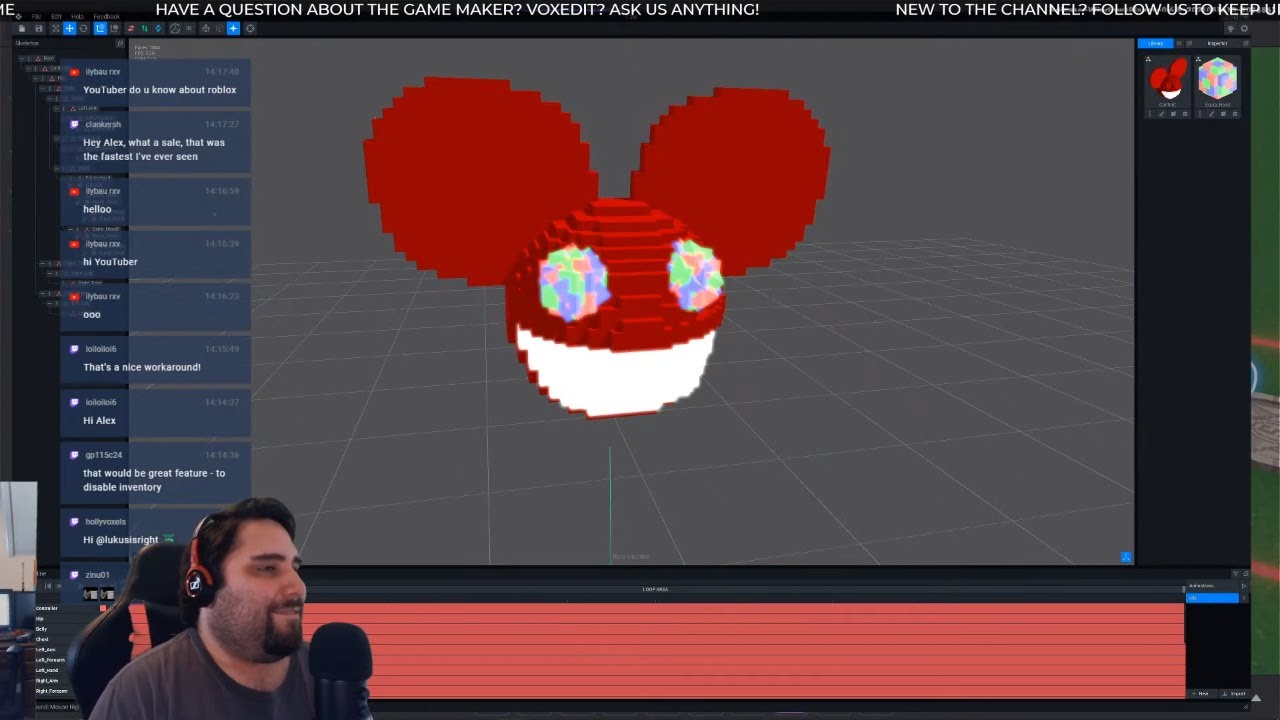Viewport: 1280px width, 720px height.
Task: Click last icon under red mouse-head thumbnail
Action: [1185, 114]
